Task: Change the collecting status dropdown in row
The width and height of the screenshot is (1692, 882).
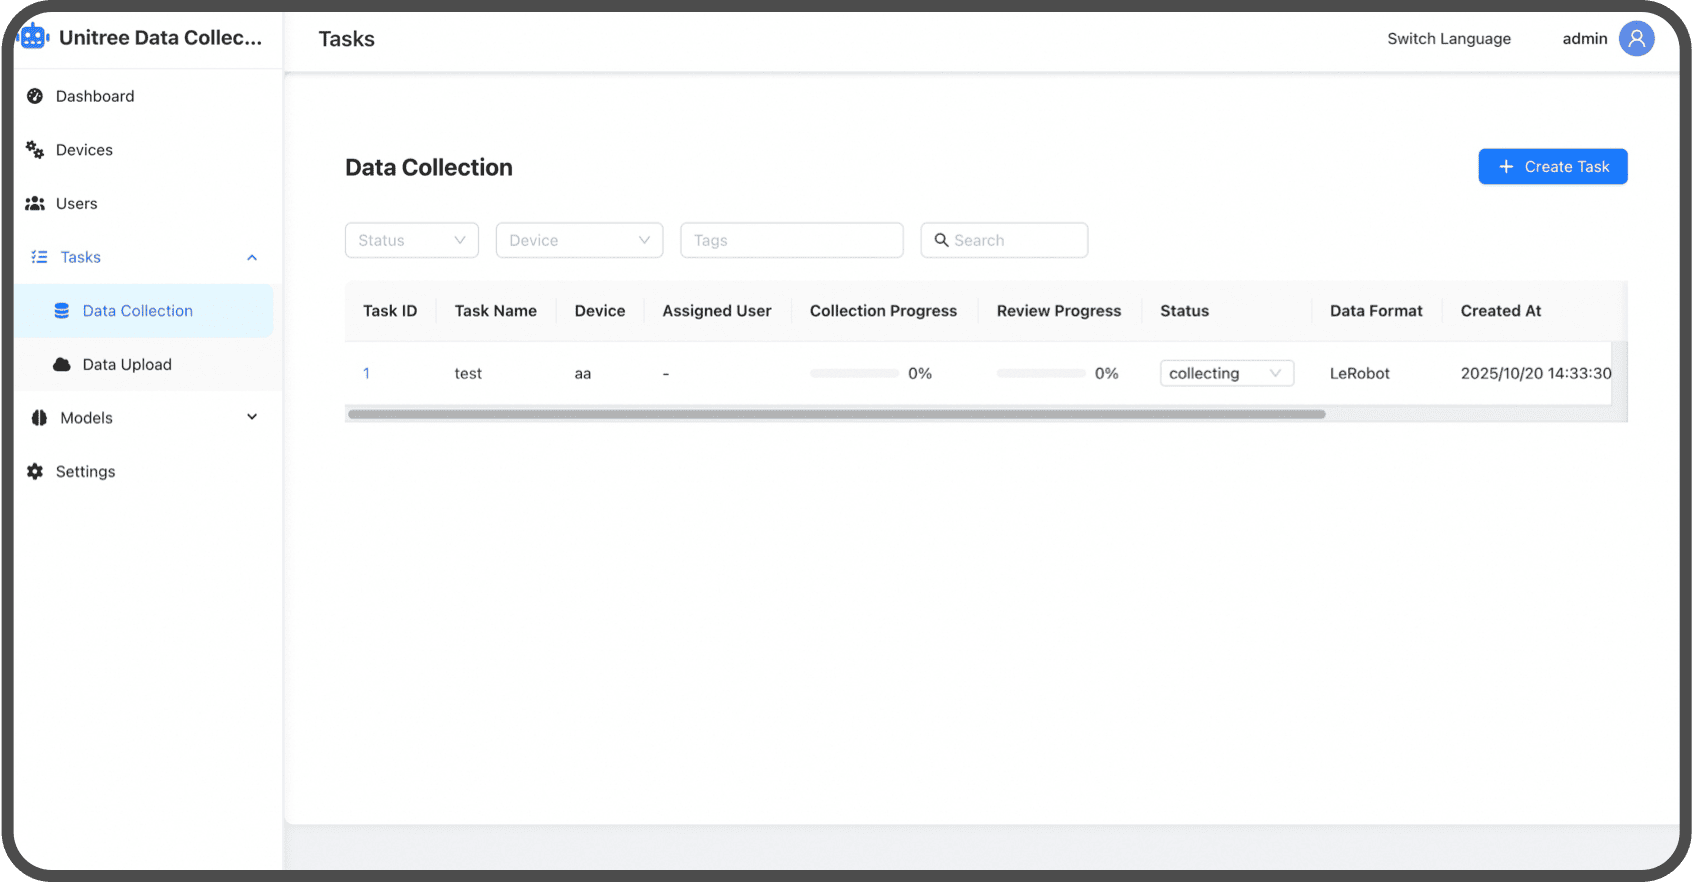Action: tap(1226, 373)
